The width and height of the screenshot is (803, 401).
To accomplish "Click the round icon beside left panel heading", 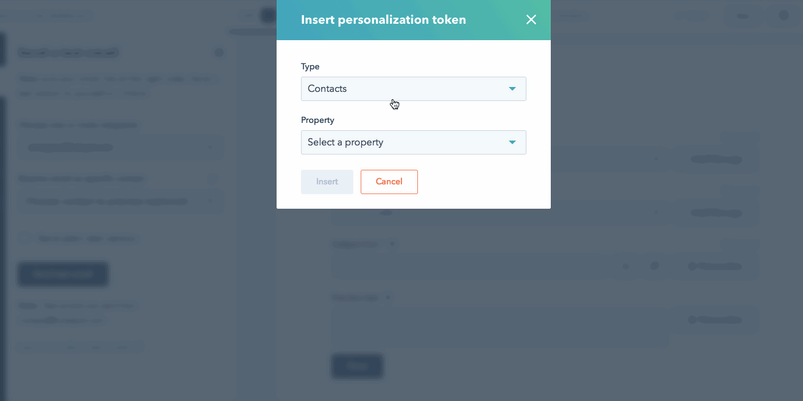I will coord(219,53).
